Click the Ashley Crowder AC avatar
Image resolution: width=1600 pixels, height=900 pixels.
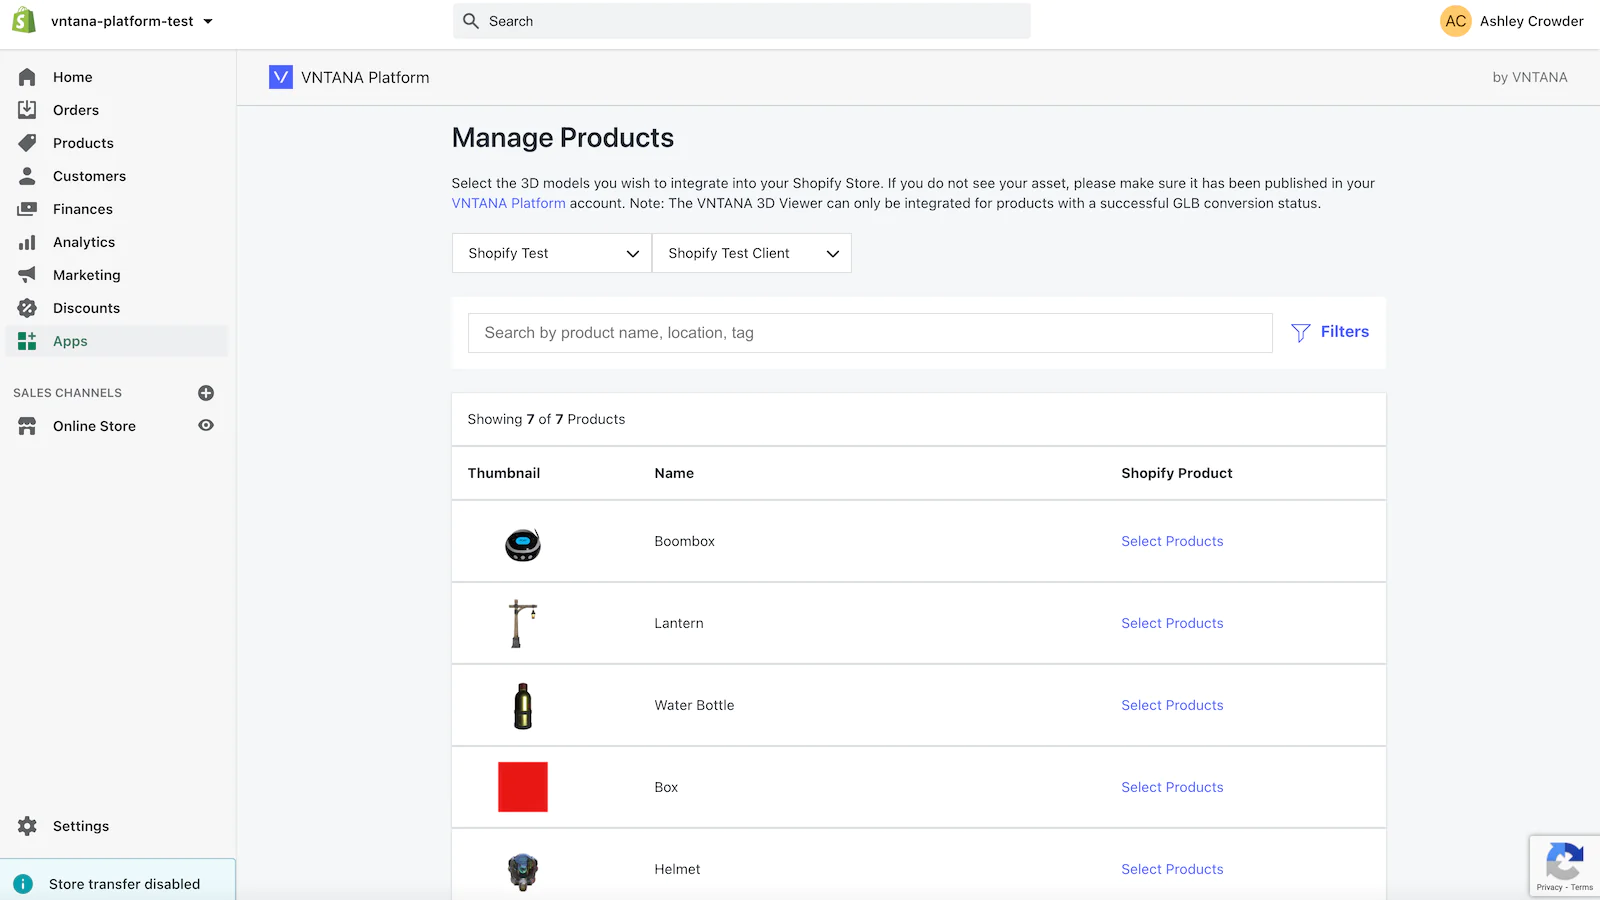pos(1455,21)
